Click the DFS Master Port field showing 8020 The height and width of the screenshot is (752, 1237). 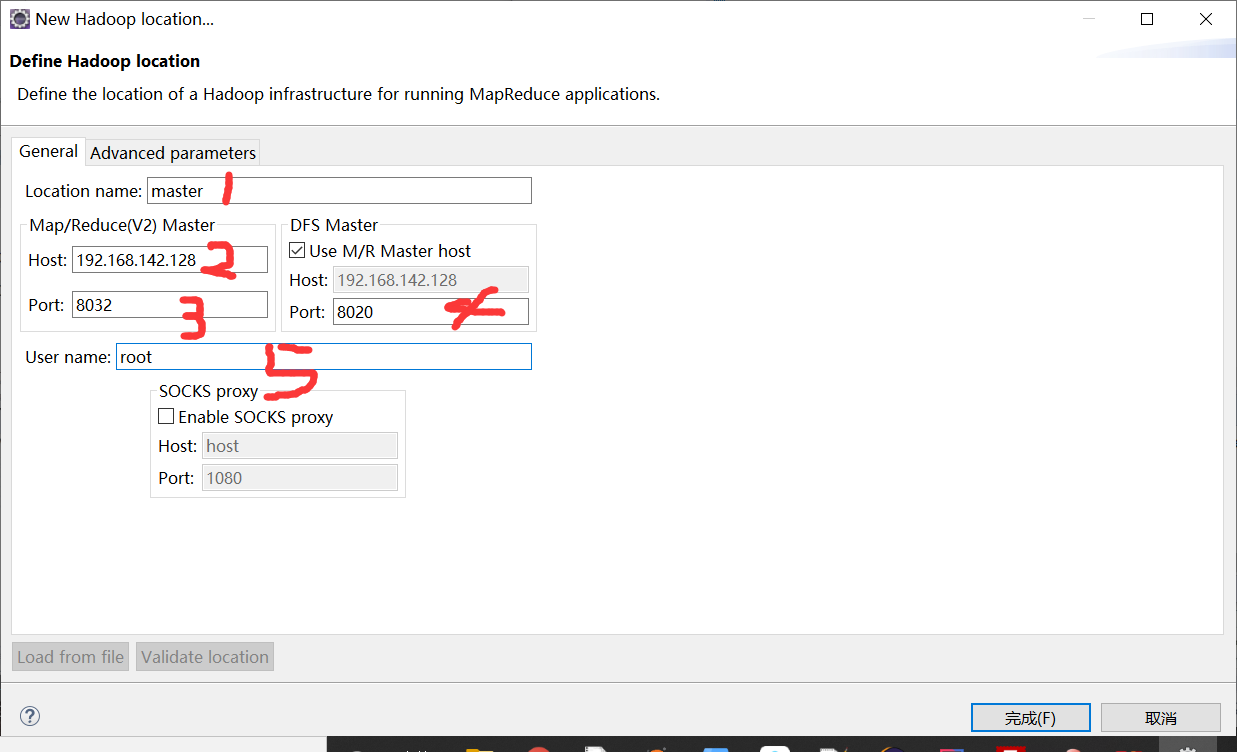point(430,311)
